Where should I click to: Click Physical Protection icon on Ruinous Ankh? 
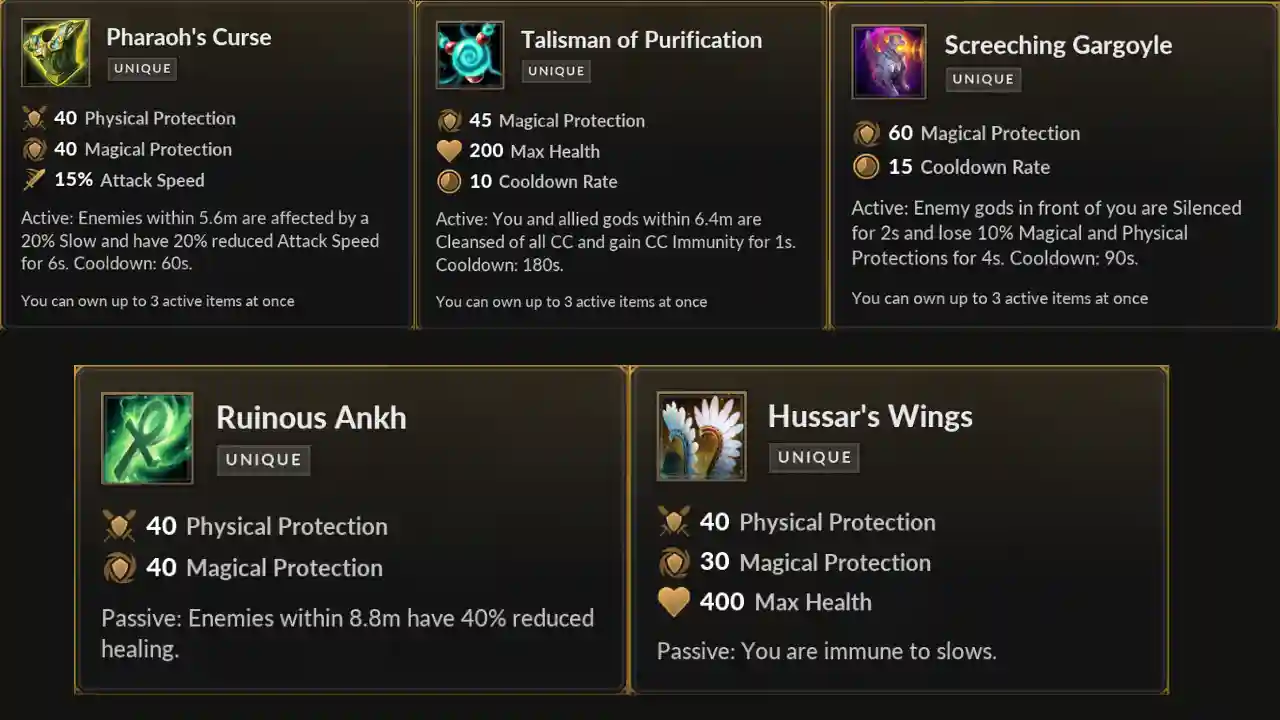pos(119,526)
